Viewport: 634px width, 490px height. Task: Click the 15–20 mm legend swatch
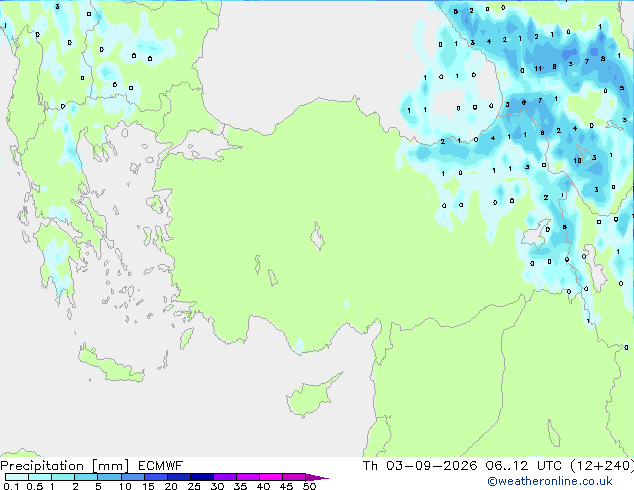click(156, 477)
